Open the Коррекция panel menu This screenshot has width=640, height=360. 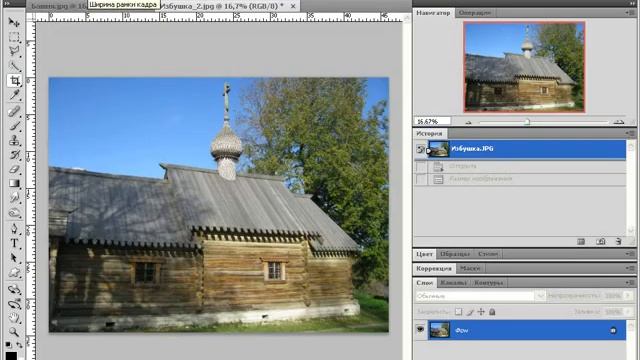(630, 268)
